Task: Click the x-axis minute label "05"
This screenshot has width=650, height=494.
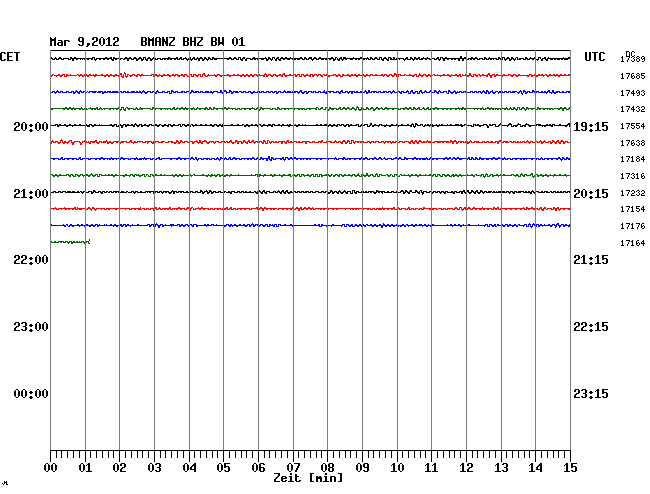Action: pyautogui.click(x=223, y=468)
